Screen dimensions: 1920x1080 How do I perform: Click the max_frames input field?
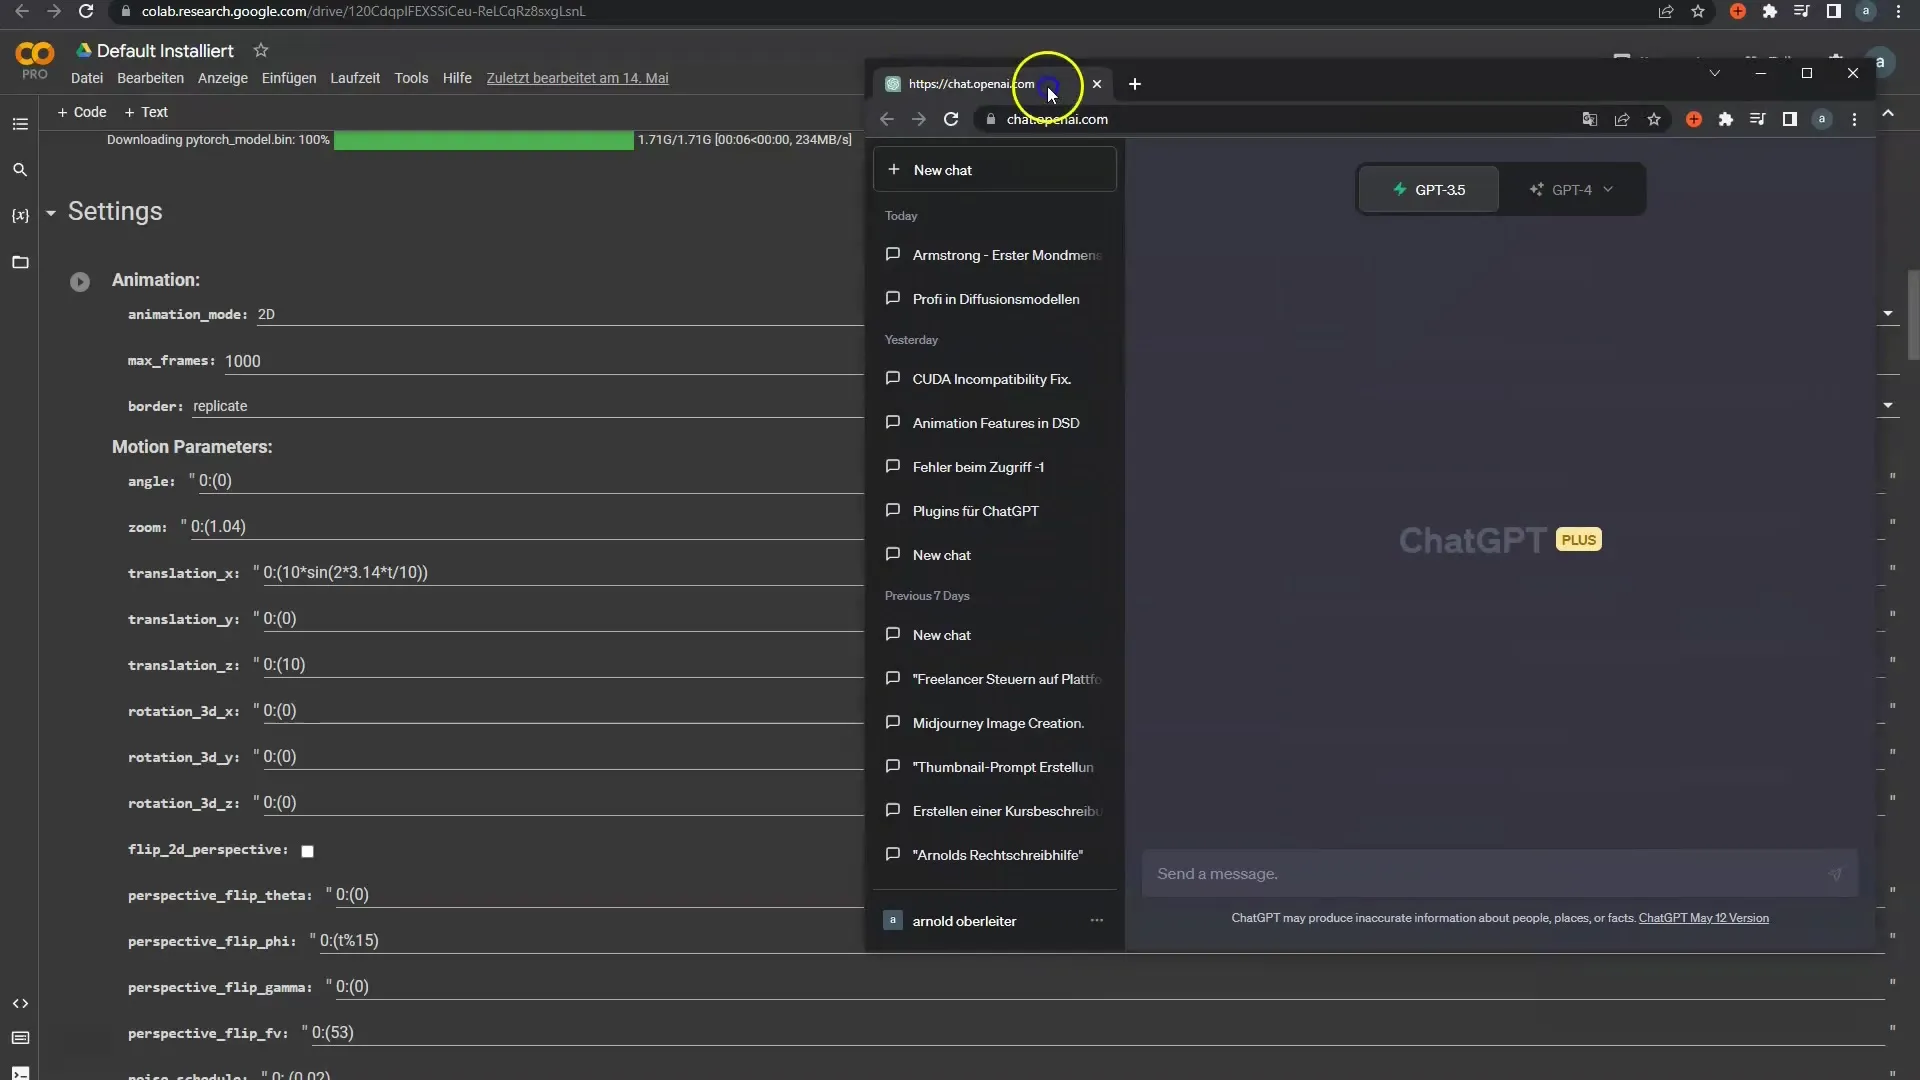[x=543, y=361]
